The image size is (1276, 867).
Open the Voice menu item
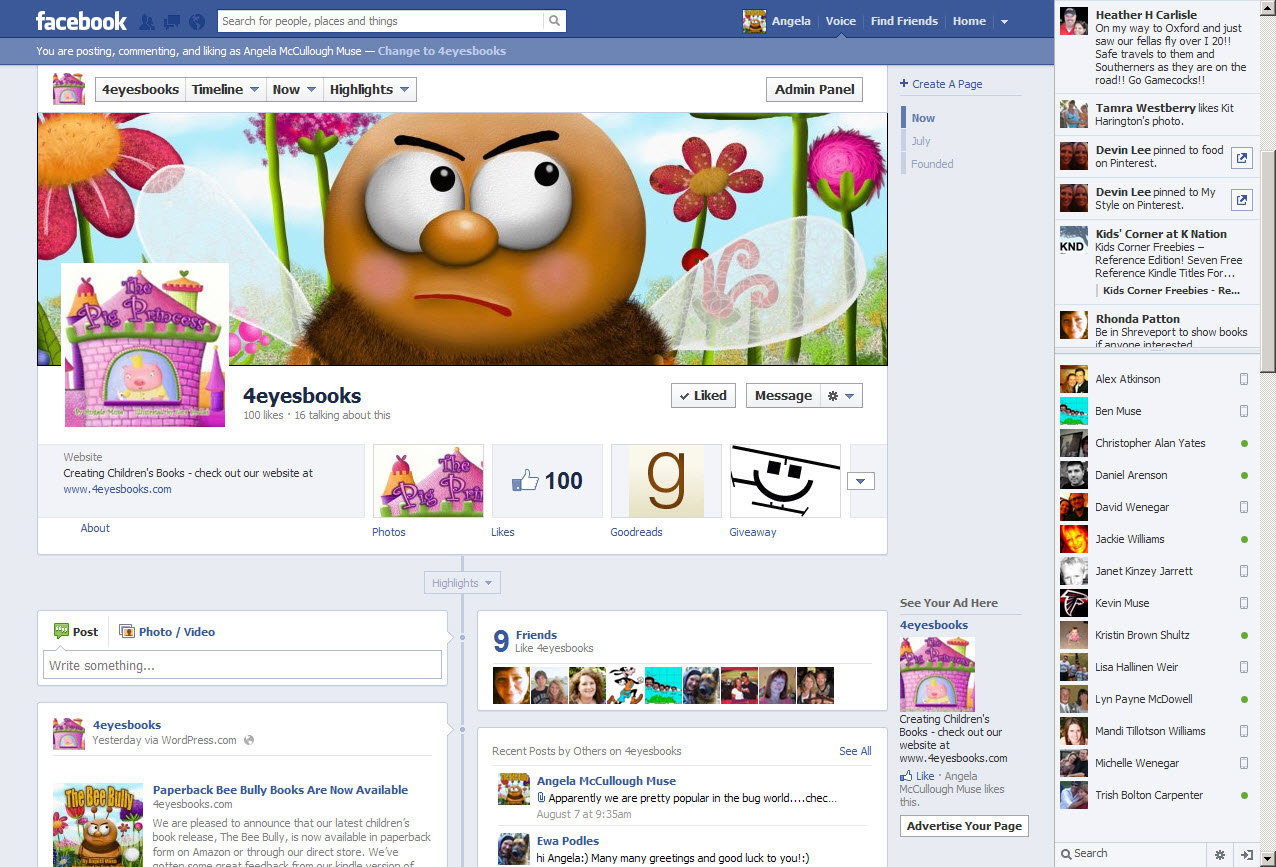840,21
